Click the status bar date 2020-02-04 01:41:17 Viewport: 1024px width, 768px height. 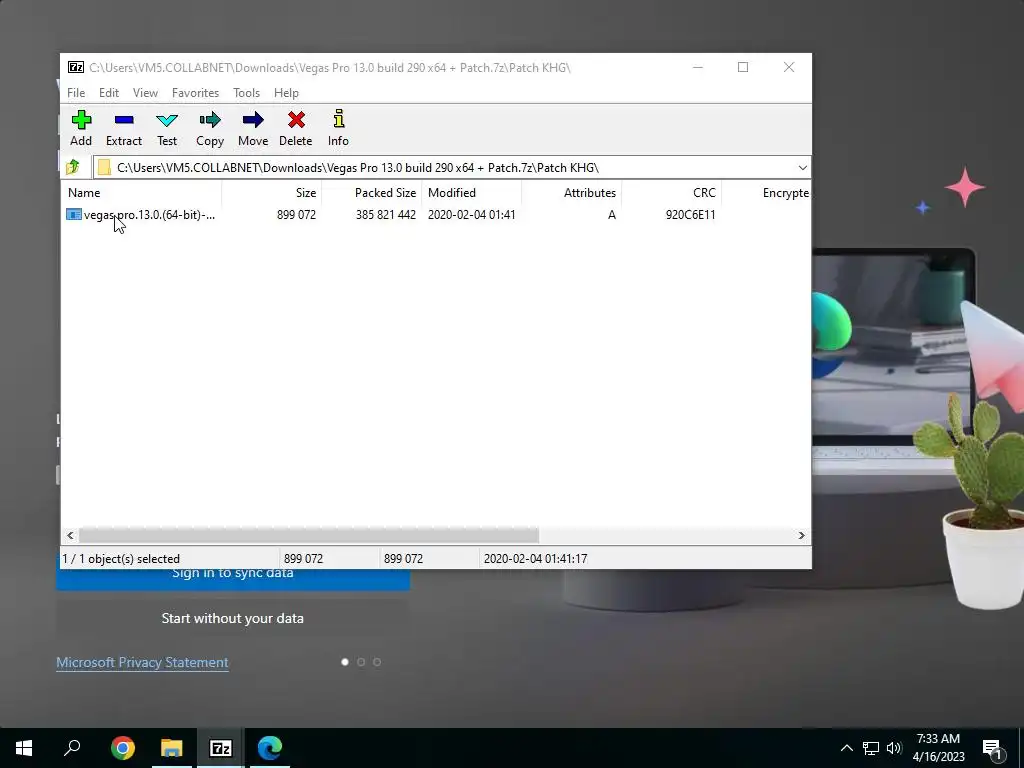535,558
